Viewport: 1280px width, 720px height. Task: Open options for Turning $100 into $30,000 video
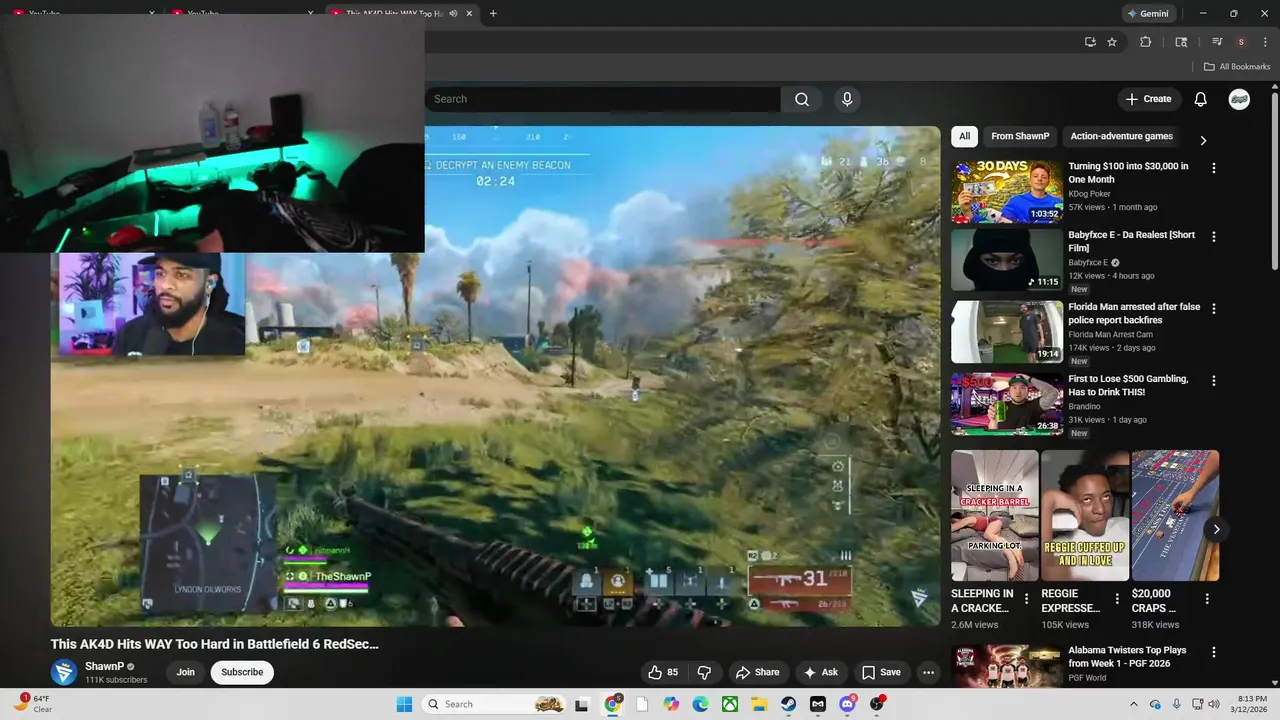pos(1214,168)
